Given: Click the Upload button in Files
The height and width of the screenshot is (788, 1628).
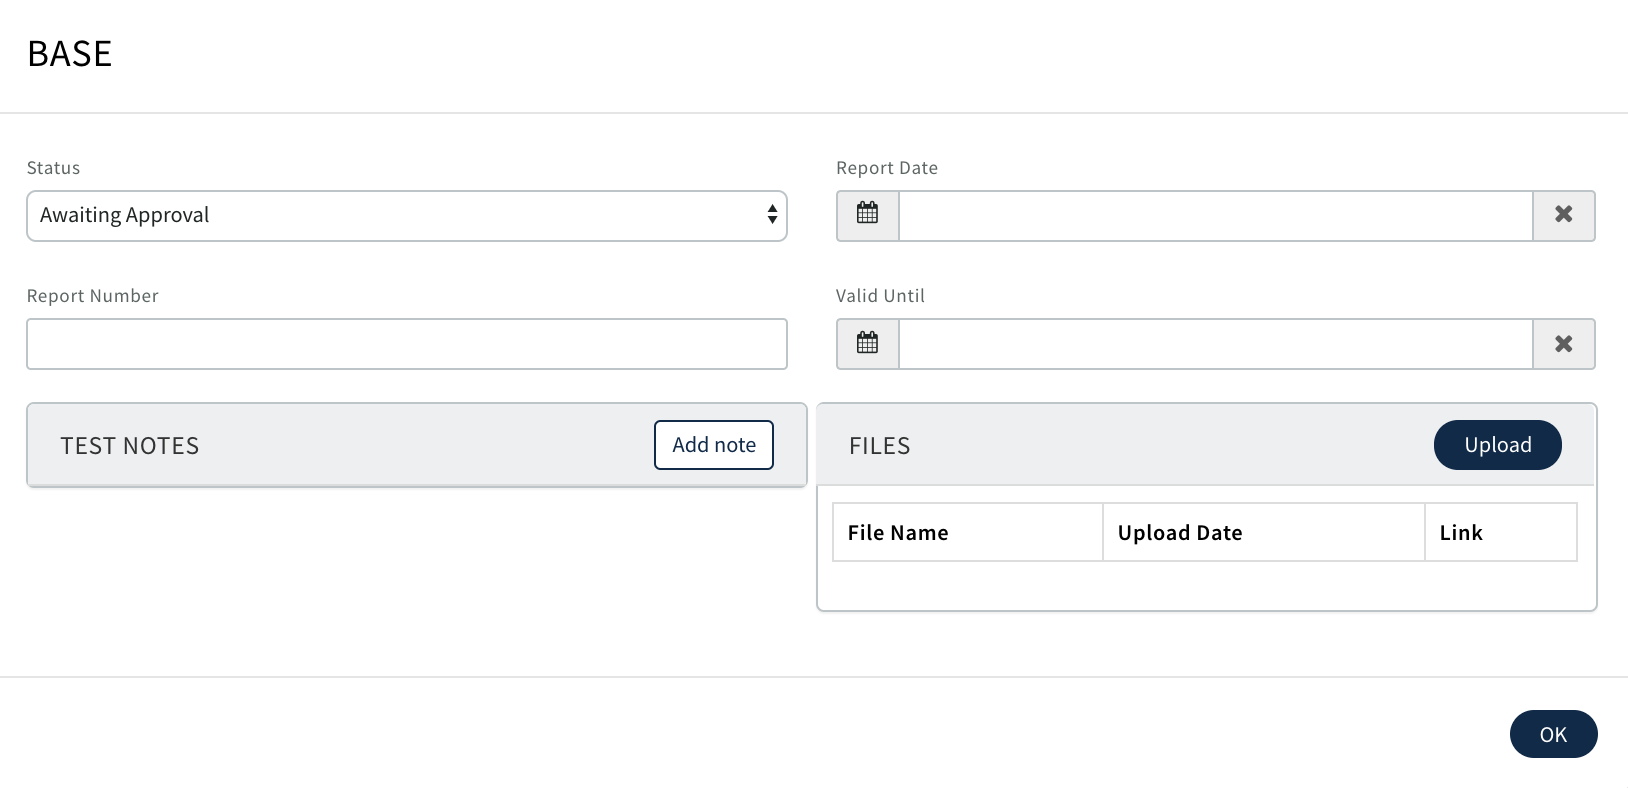Looking at the screenshot, I should (x=1497, y=445).
